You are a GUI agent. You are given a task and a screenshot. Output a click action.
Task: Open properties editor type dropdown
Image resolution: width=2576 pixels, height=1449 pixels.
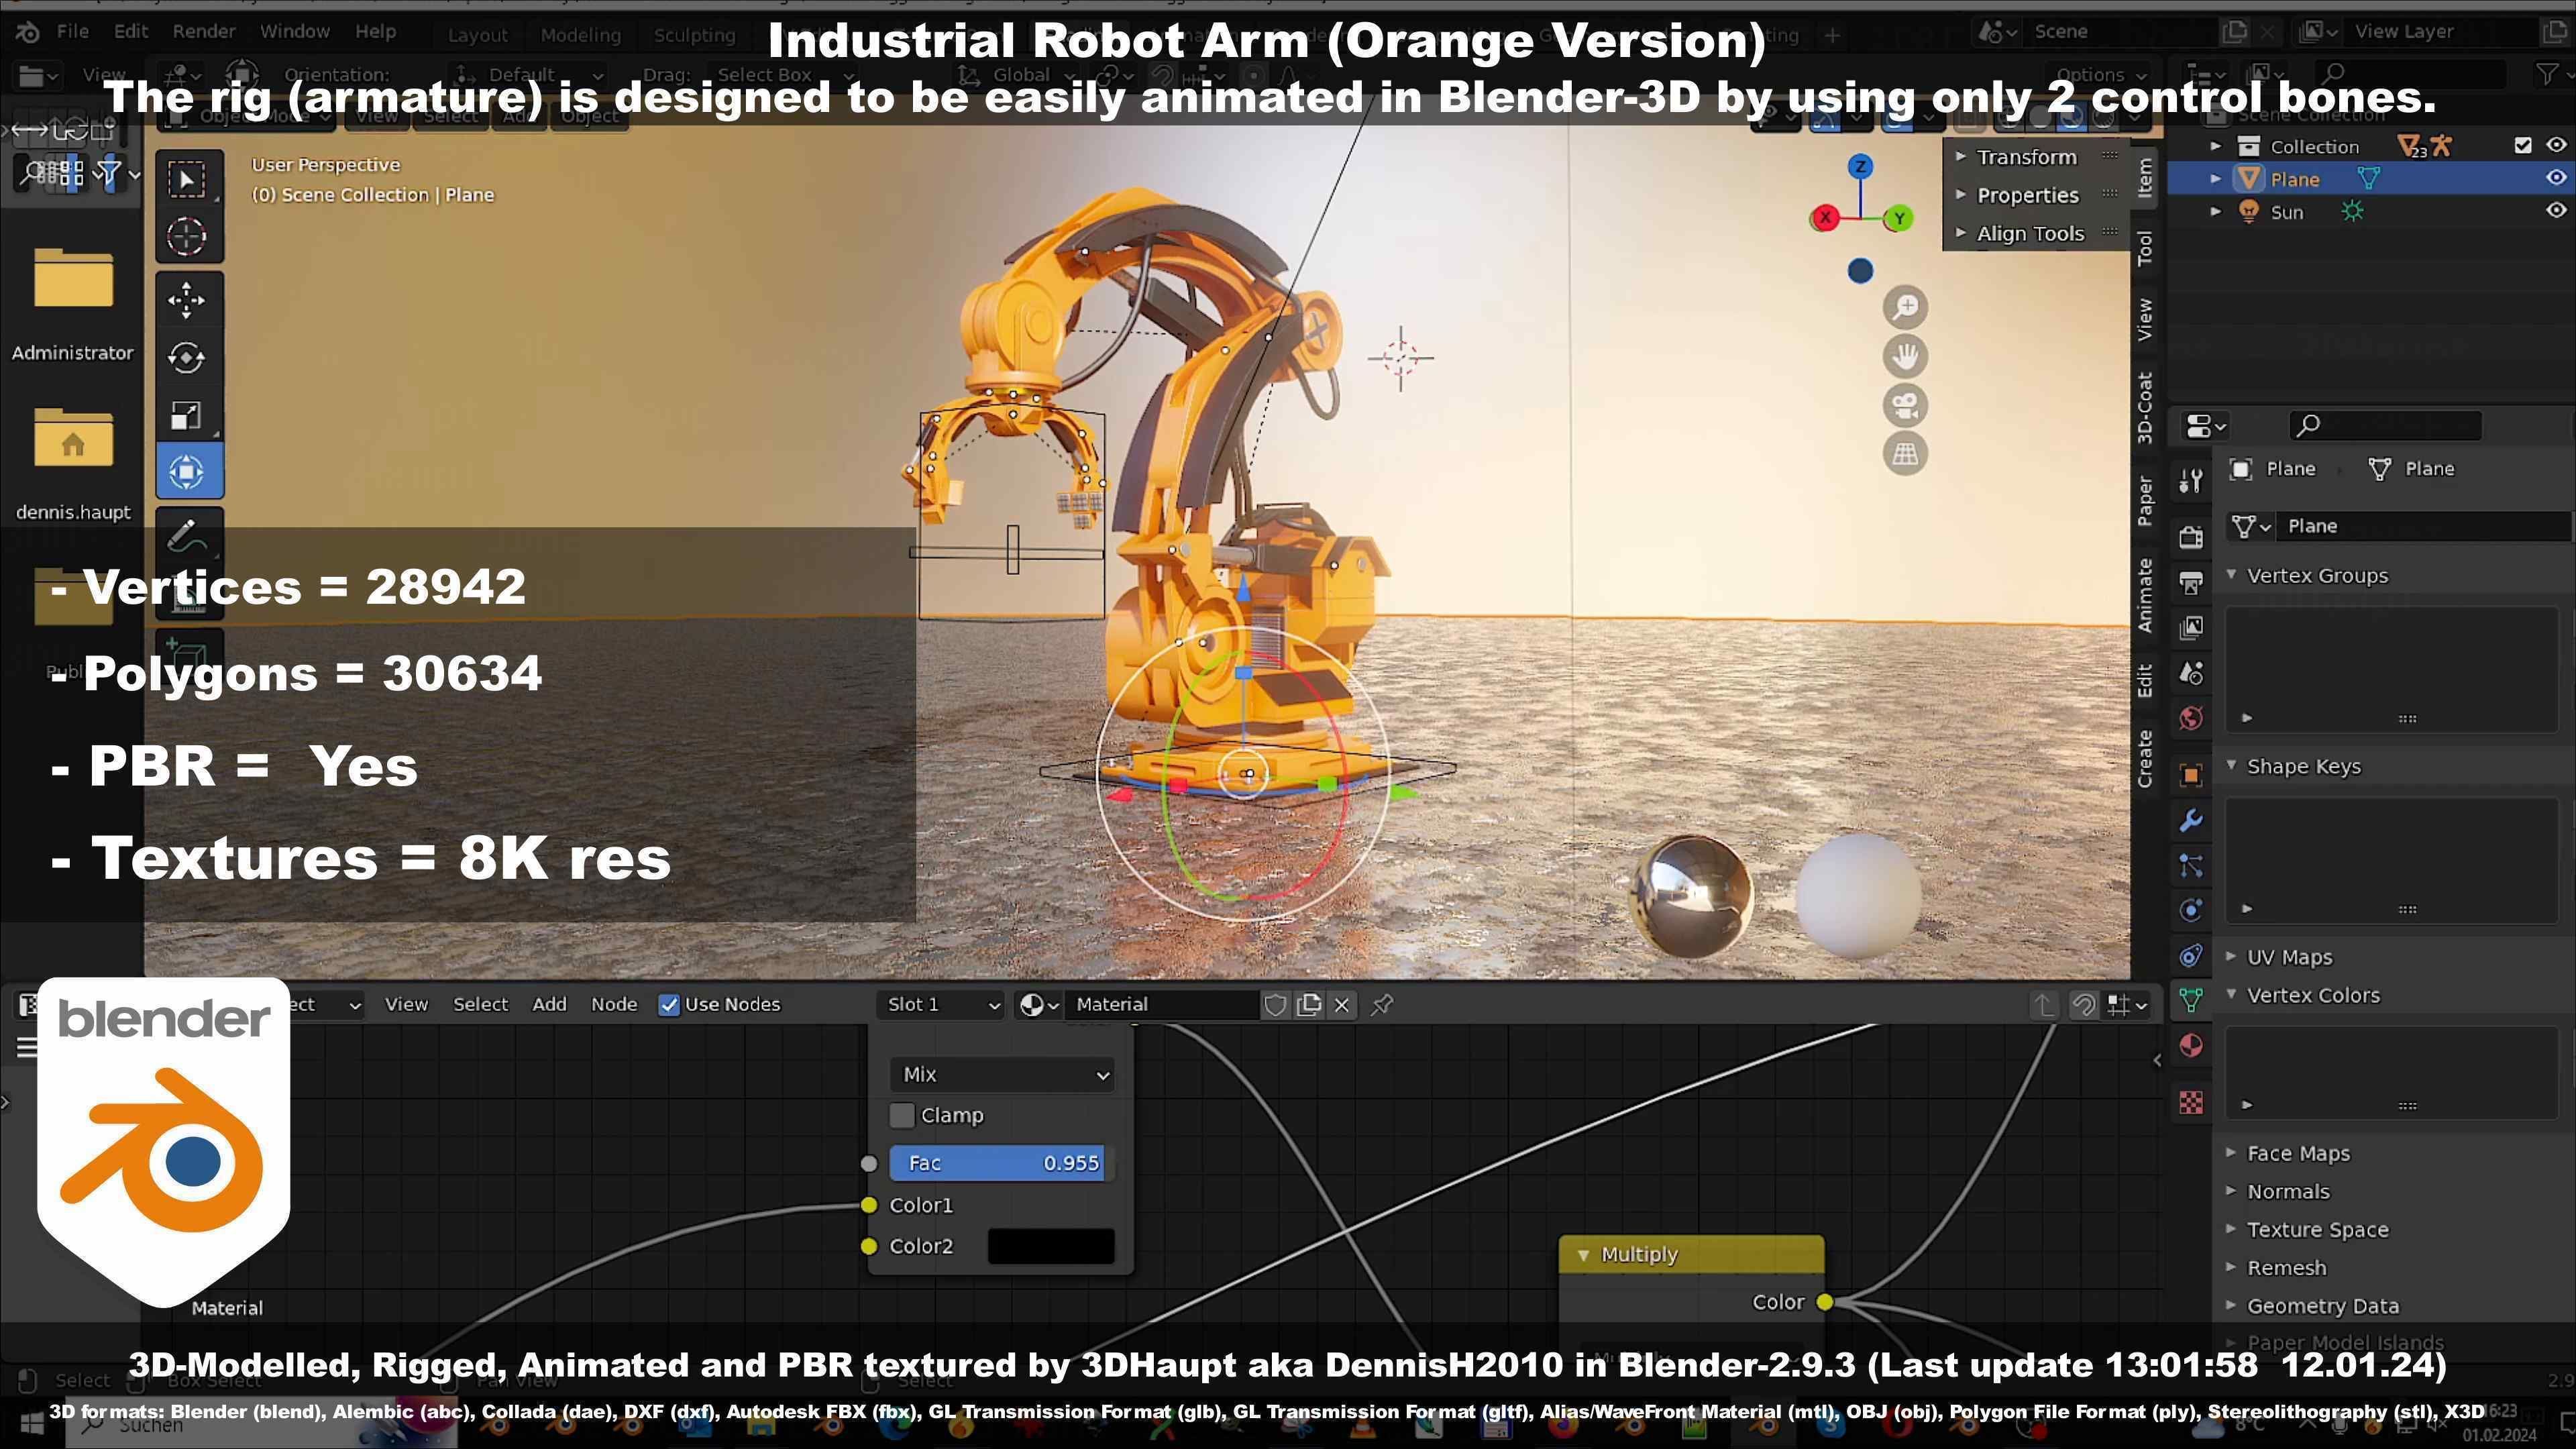click(2205, 427)
